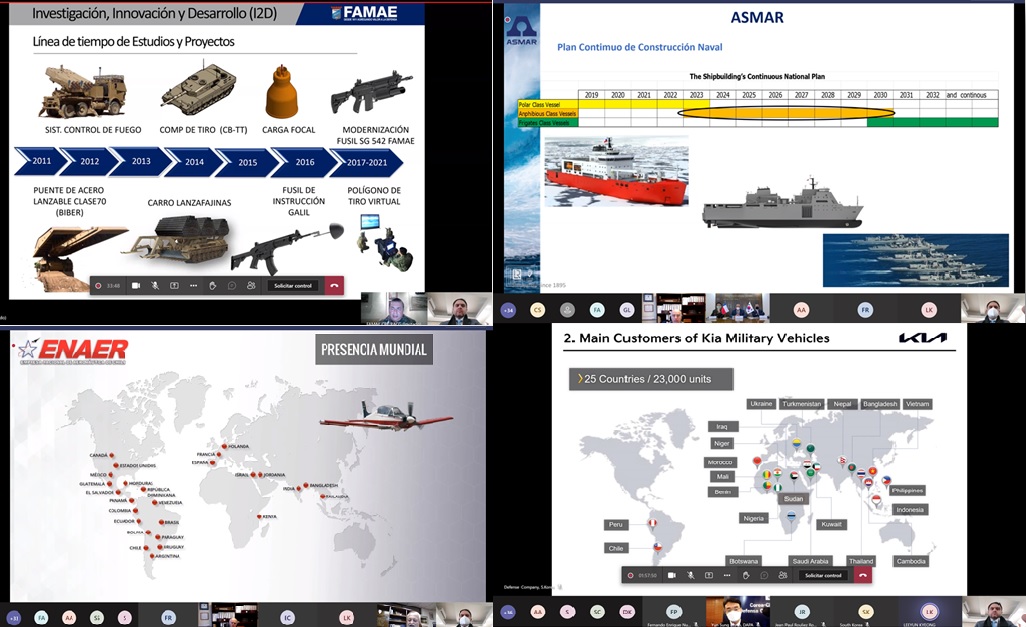
Task: Open share content in FAMAE meeting toolbar
Action: pyautogui.click(x=174, y=285)
